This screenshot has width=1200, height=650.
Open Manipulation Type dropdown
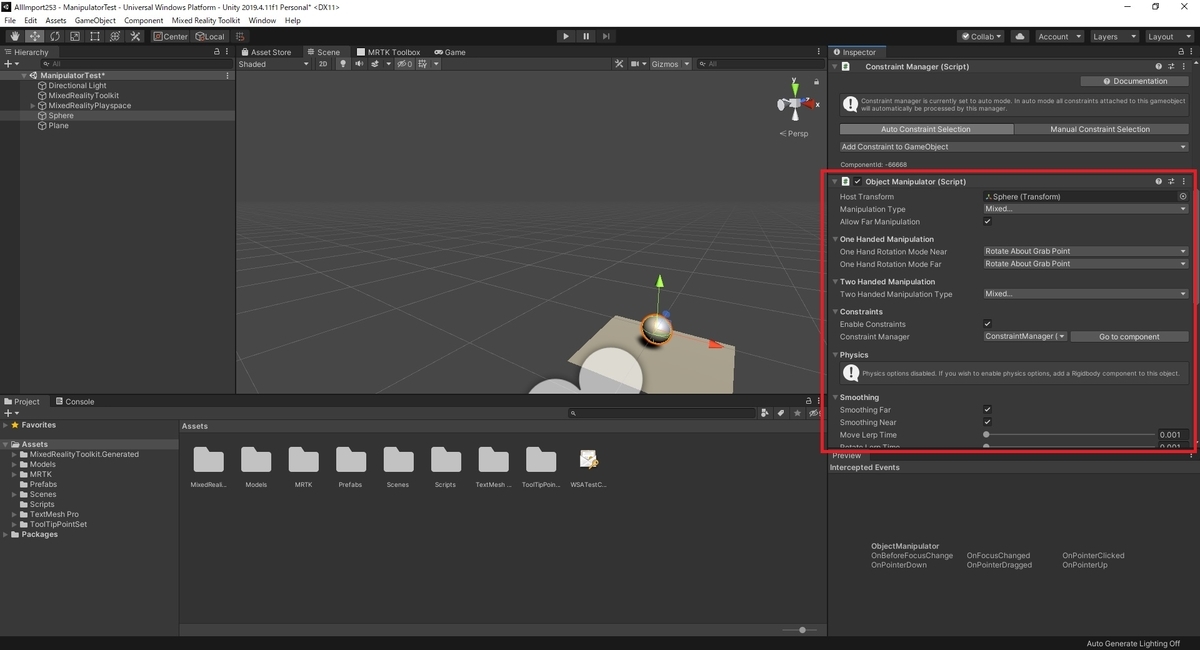tap(1085, 209)
